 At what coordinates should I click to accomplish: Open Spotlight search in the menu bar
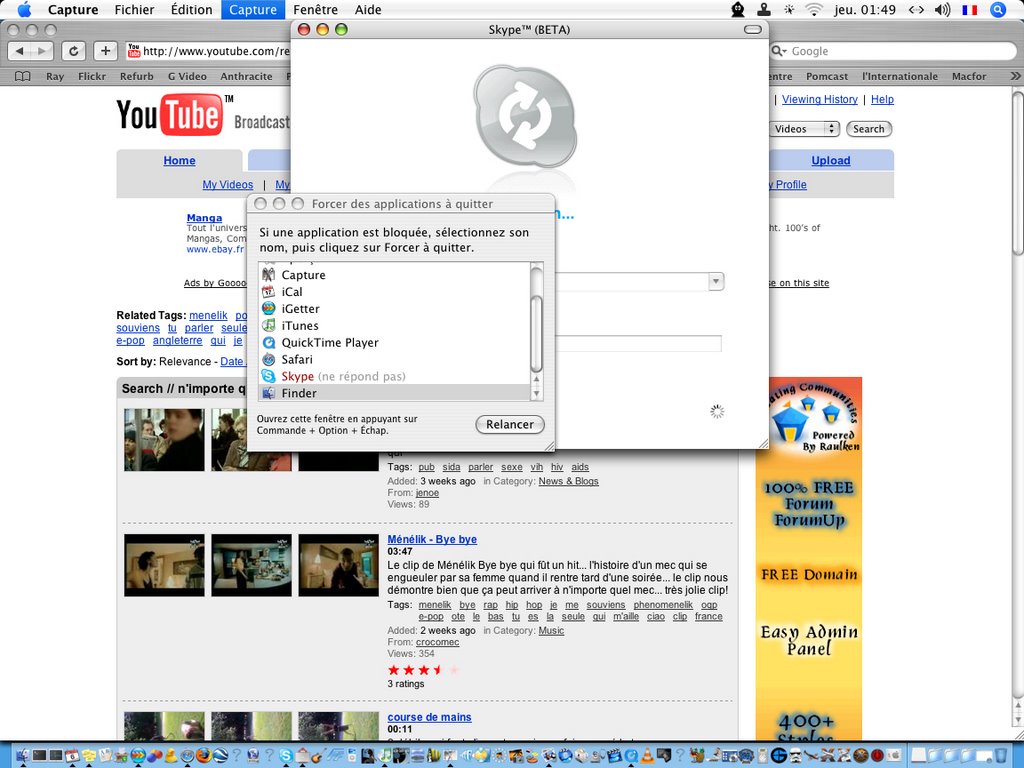998,10
